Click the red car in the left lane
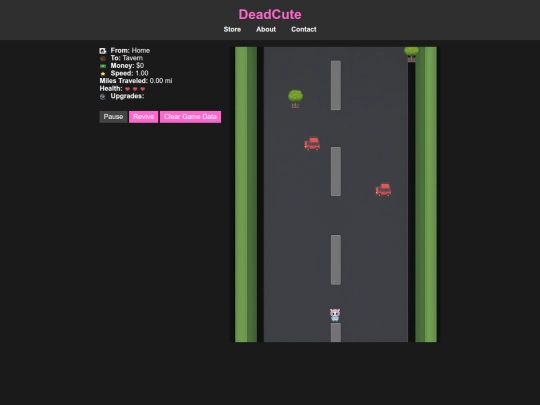Screen dimensions: 540x405 (x=312, y=144)
